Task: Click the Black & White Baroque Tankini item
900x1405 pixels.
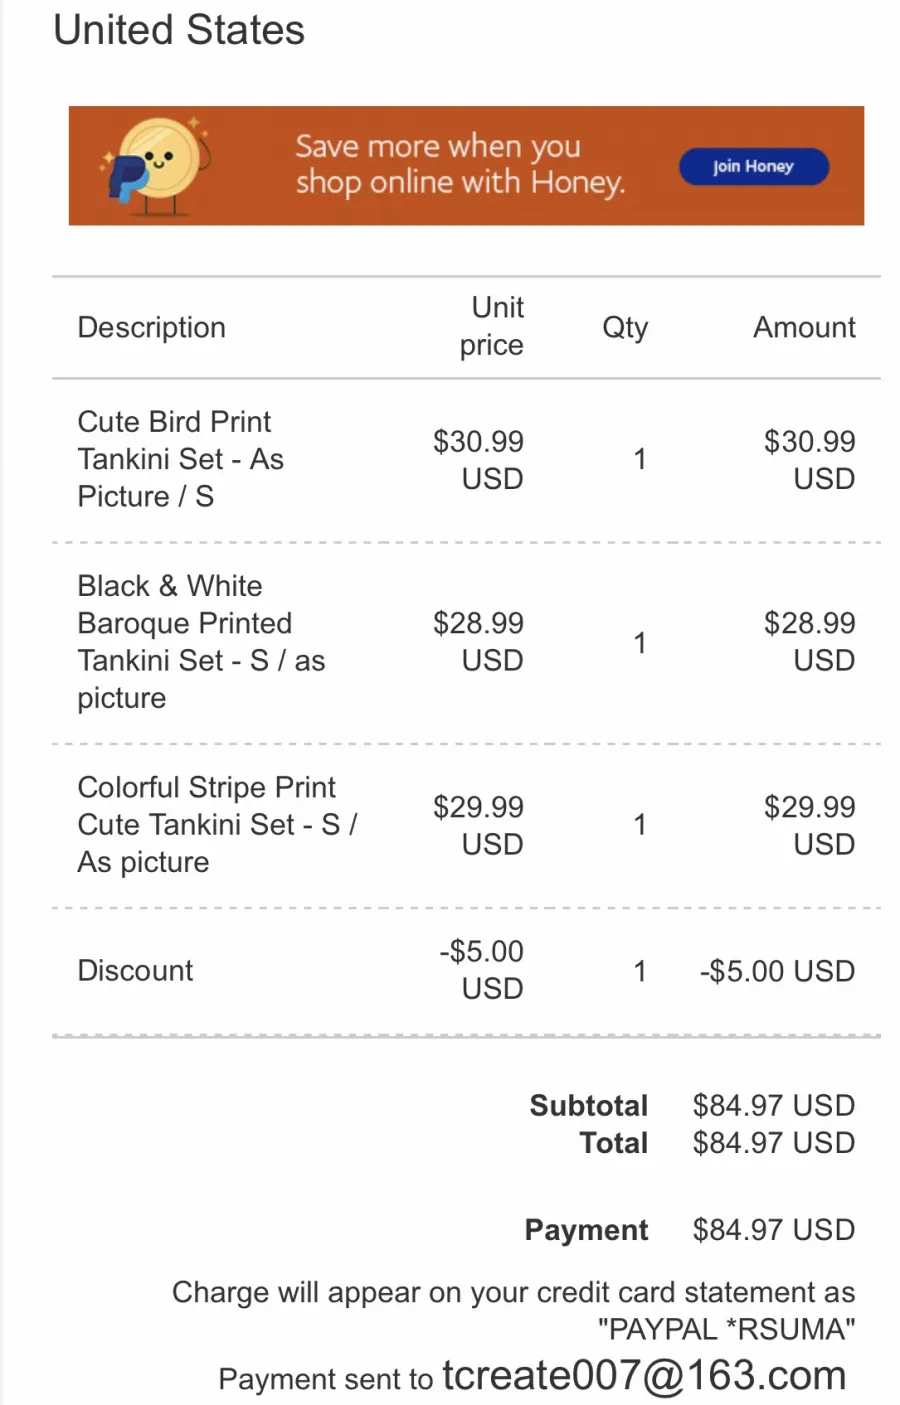Action: tap(201, 642)
